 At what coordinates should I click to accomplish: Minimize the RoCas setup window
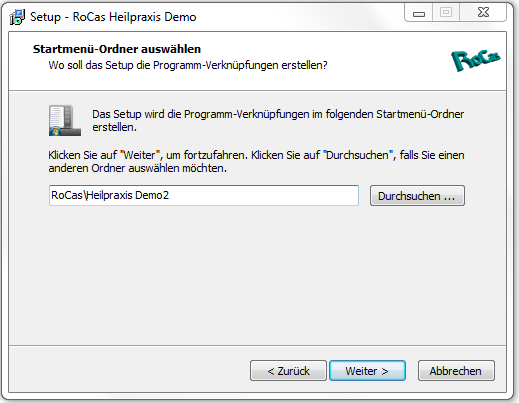click(x=419, y=13)
